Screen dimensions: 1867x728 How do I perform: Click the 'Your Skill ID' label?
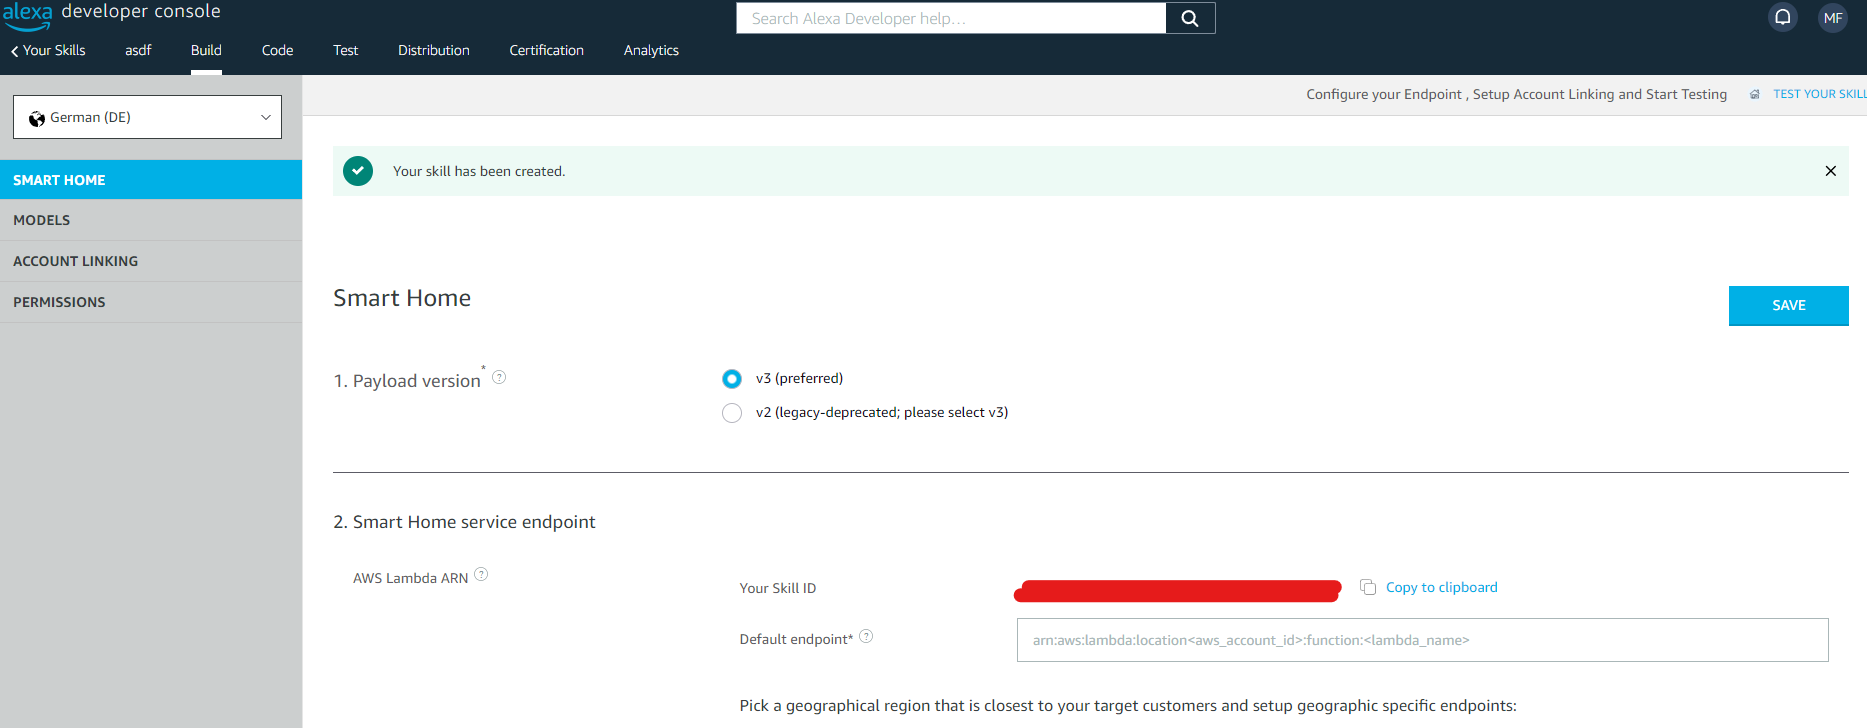[778, 588]
